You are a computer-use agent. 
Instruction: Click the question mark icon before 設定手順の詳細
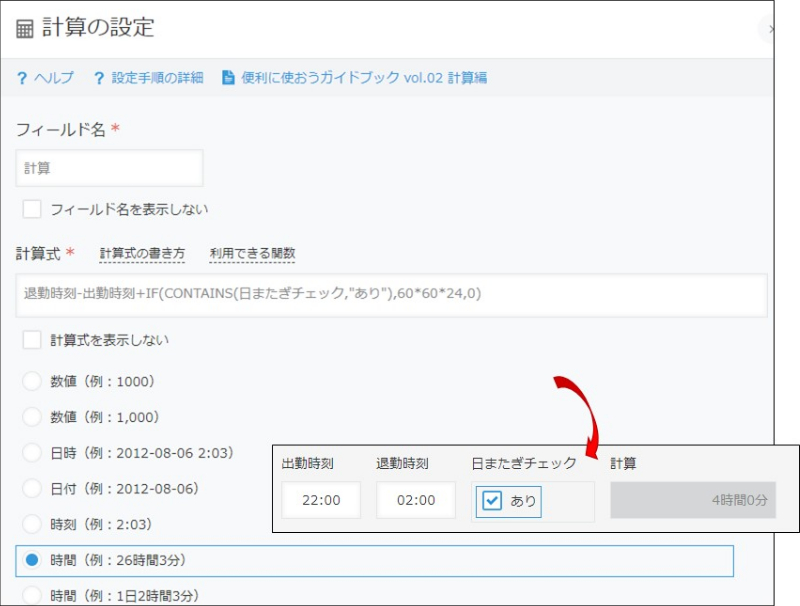(x=99, y=78)
